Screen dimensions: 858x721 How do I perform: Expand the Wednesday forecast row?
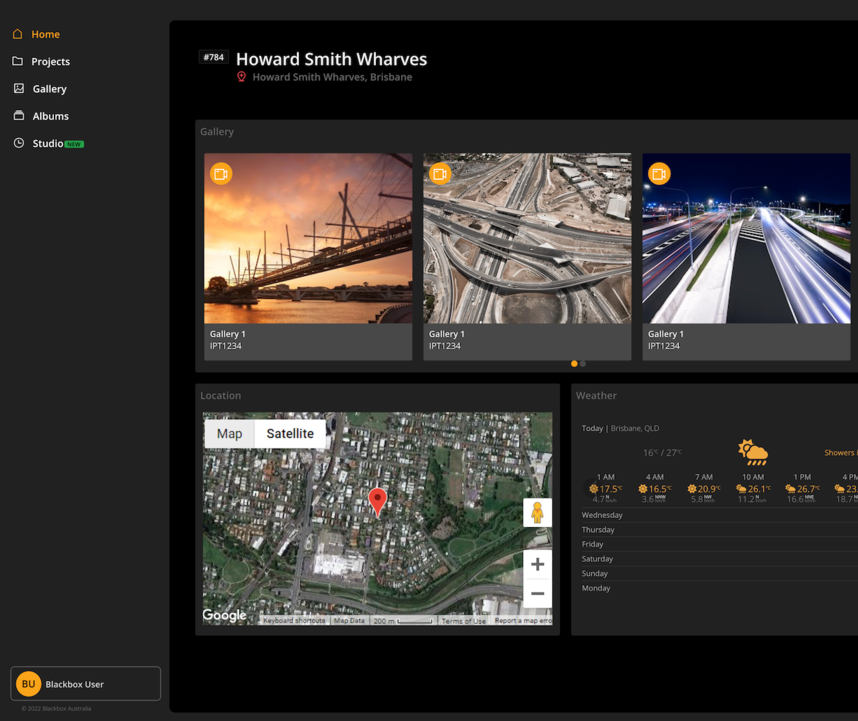720,515
